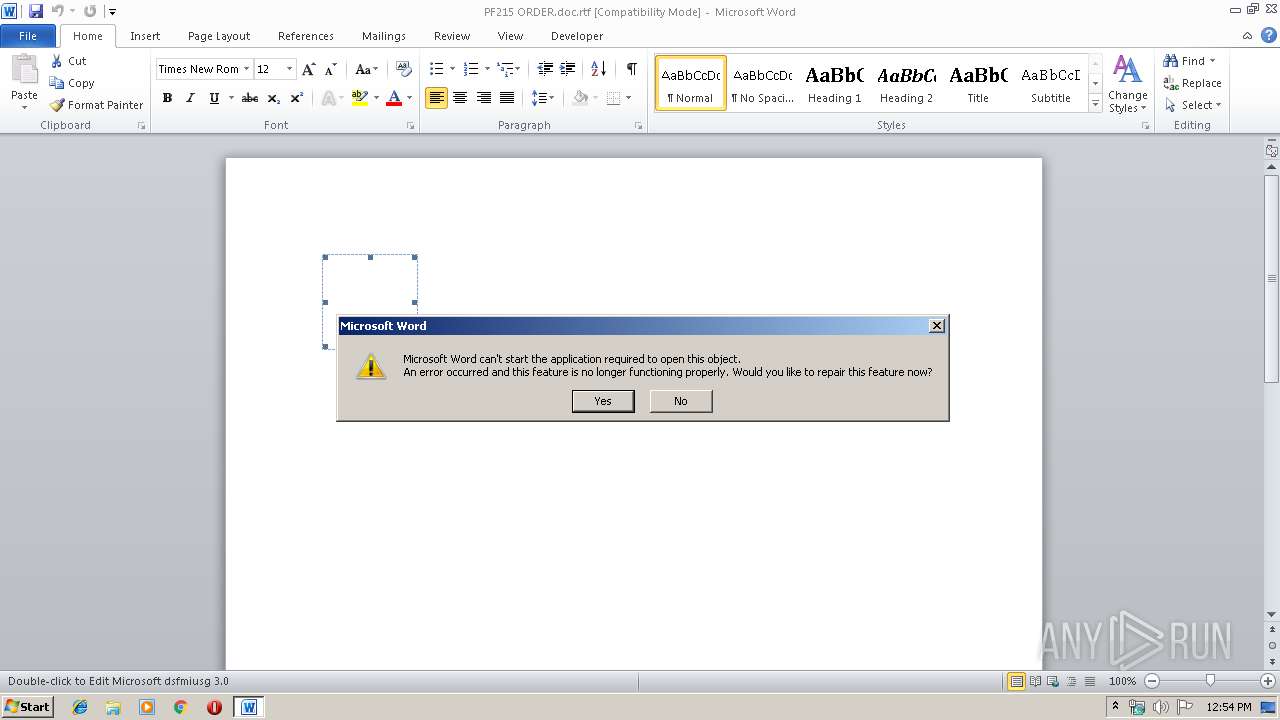This screenshot has width=1280, height=720.
Task: Align text to the right
Action: click(x=484, y=98)
